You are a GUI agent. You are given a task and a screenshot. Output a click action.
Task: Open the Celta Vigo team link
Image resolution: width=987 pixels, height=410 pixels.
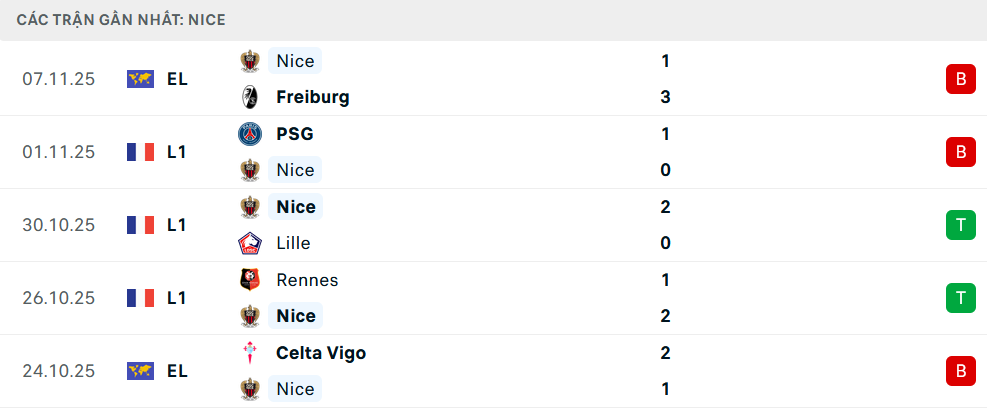tap(320, 353)
